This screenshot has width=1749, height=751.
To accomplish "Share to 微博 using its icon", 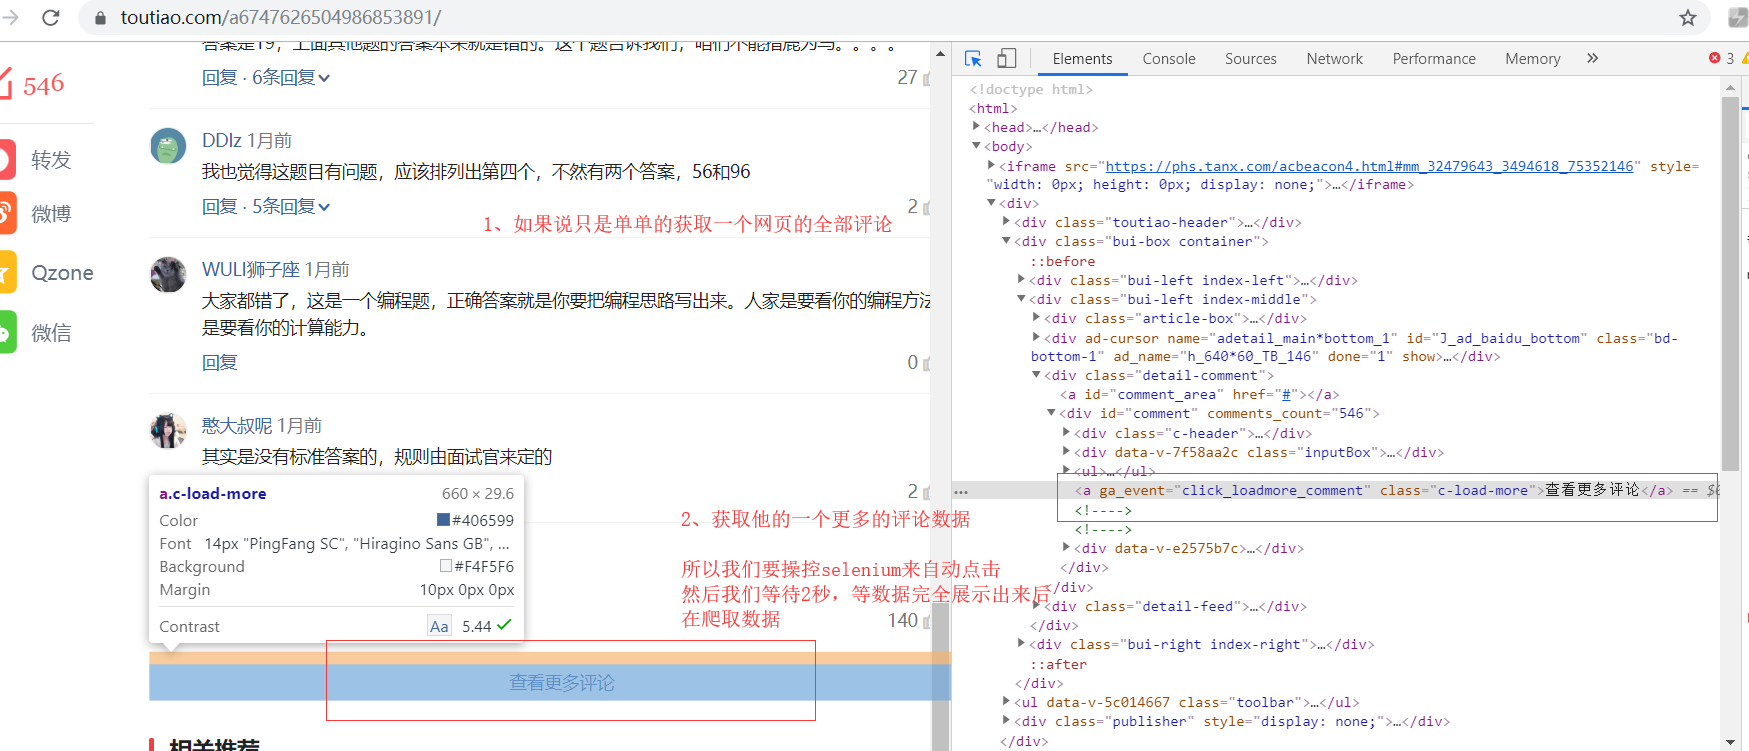I will 7,213.
